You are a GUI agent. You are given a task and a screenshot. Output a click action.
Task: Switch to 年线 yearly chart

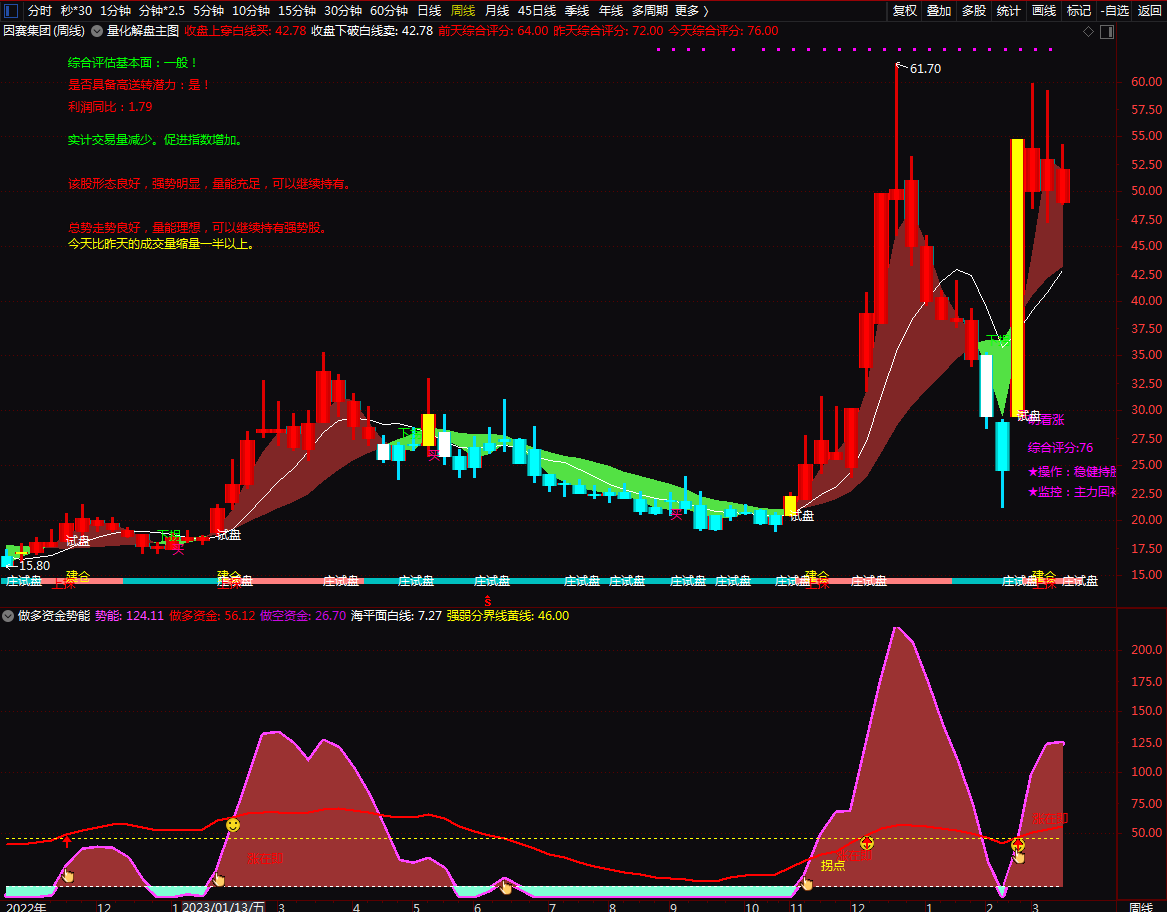click(611, 10)
